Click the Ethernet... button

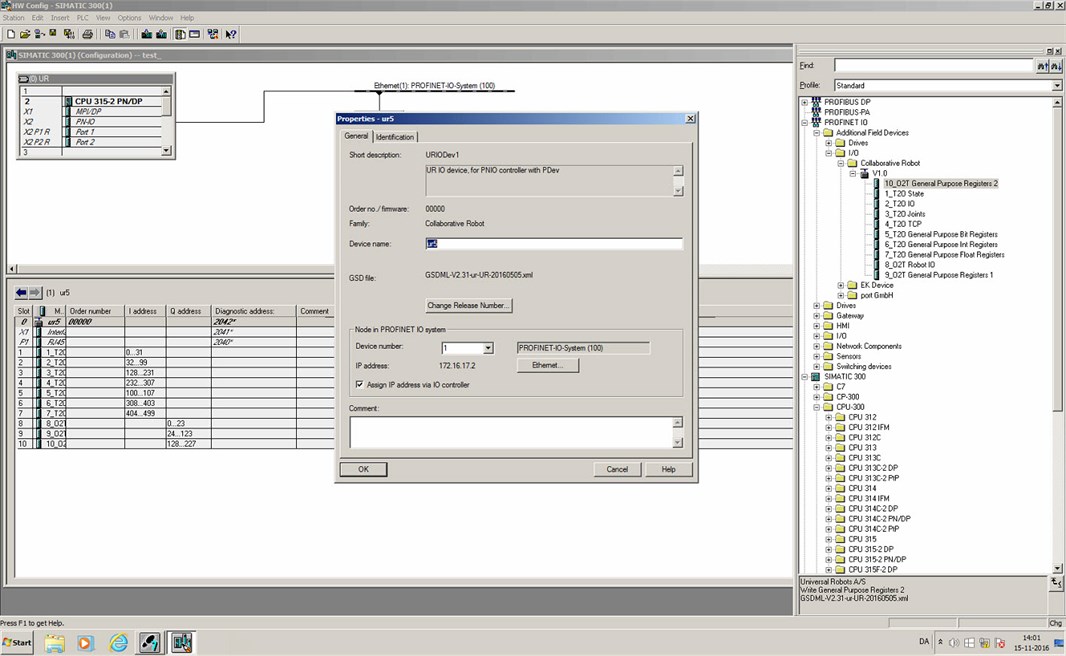tap(548, 366)
